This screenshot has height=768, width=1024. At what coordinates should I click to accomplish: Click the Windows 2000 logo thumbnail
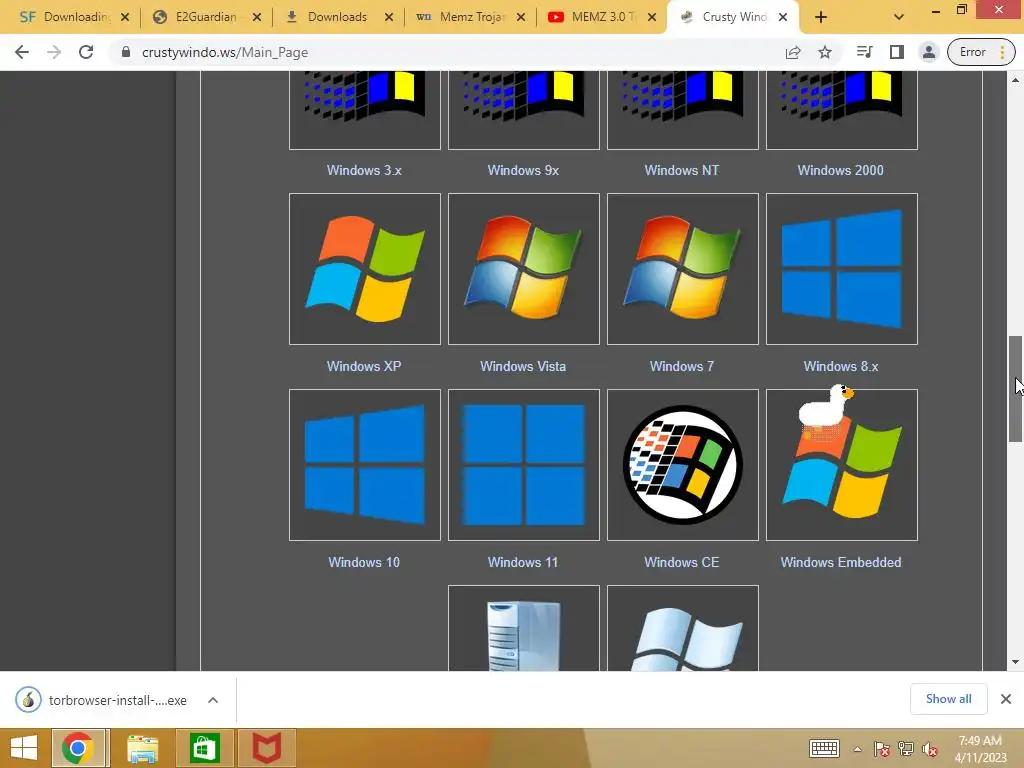click(x=842, y=110)
